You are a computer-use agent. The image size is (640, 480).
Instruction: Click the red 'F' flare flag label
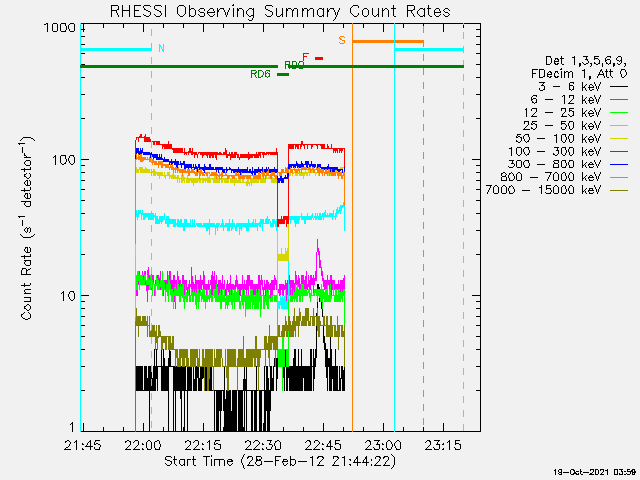pos(305,57)
